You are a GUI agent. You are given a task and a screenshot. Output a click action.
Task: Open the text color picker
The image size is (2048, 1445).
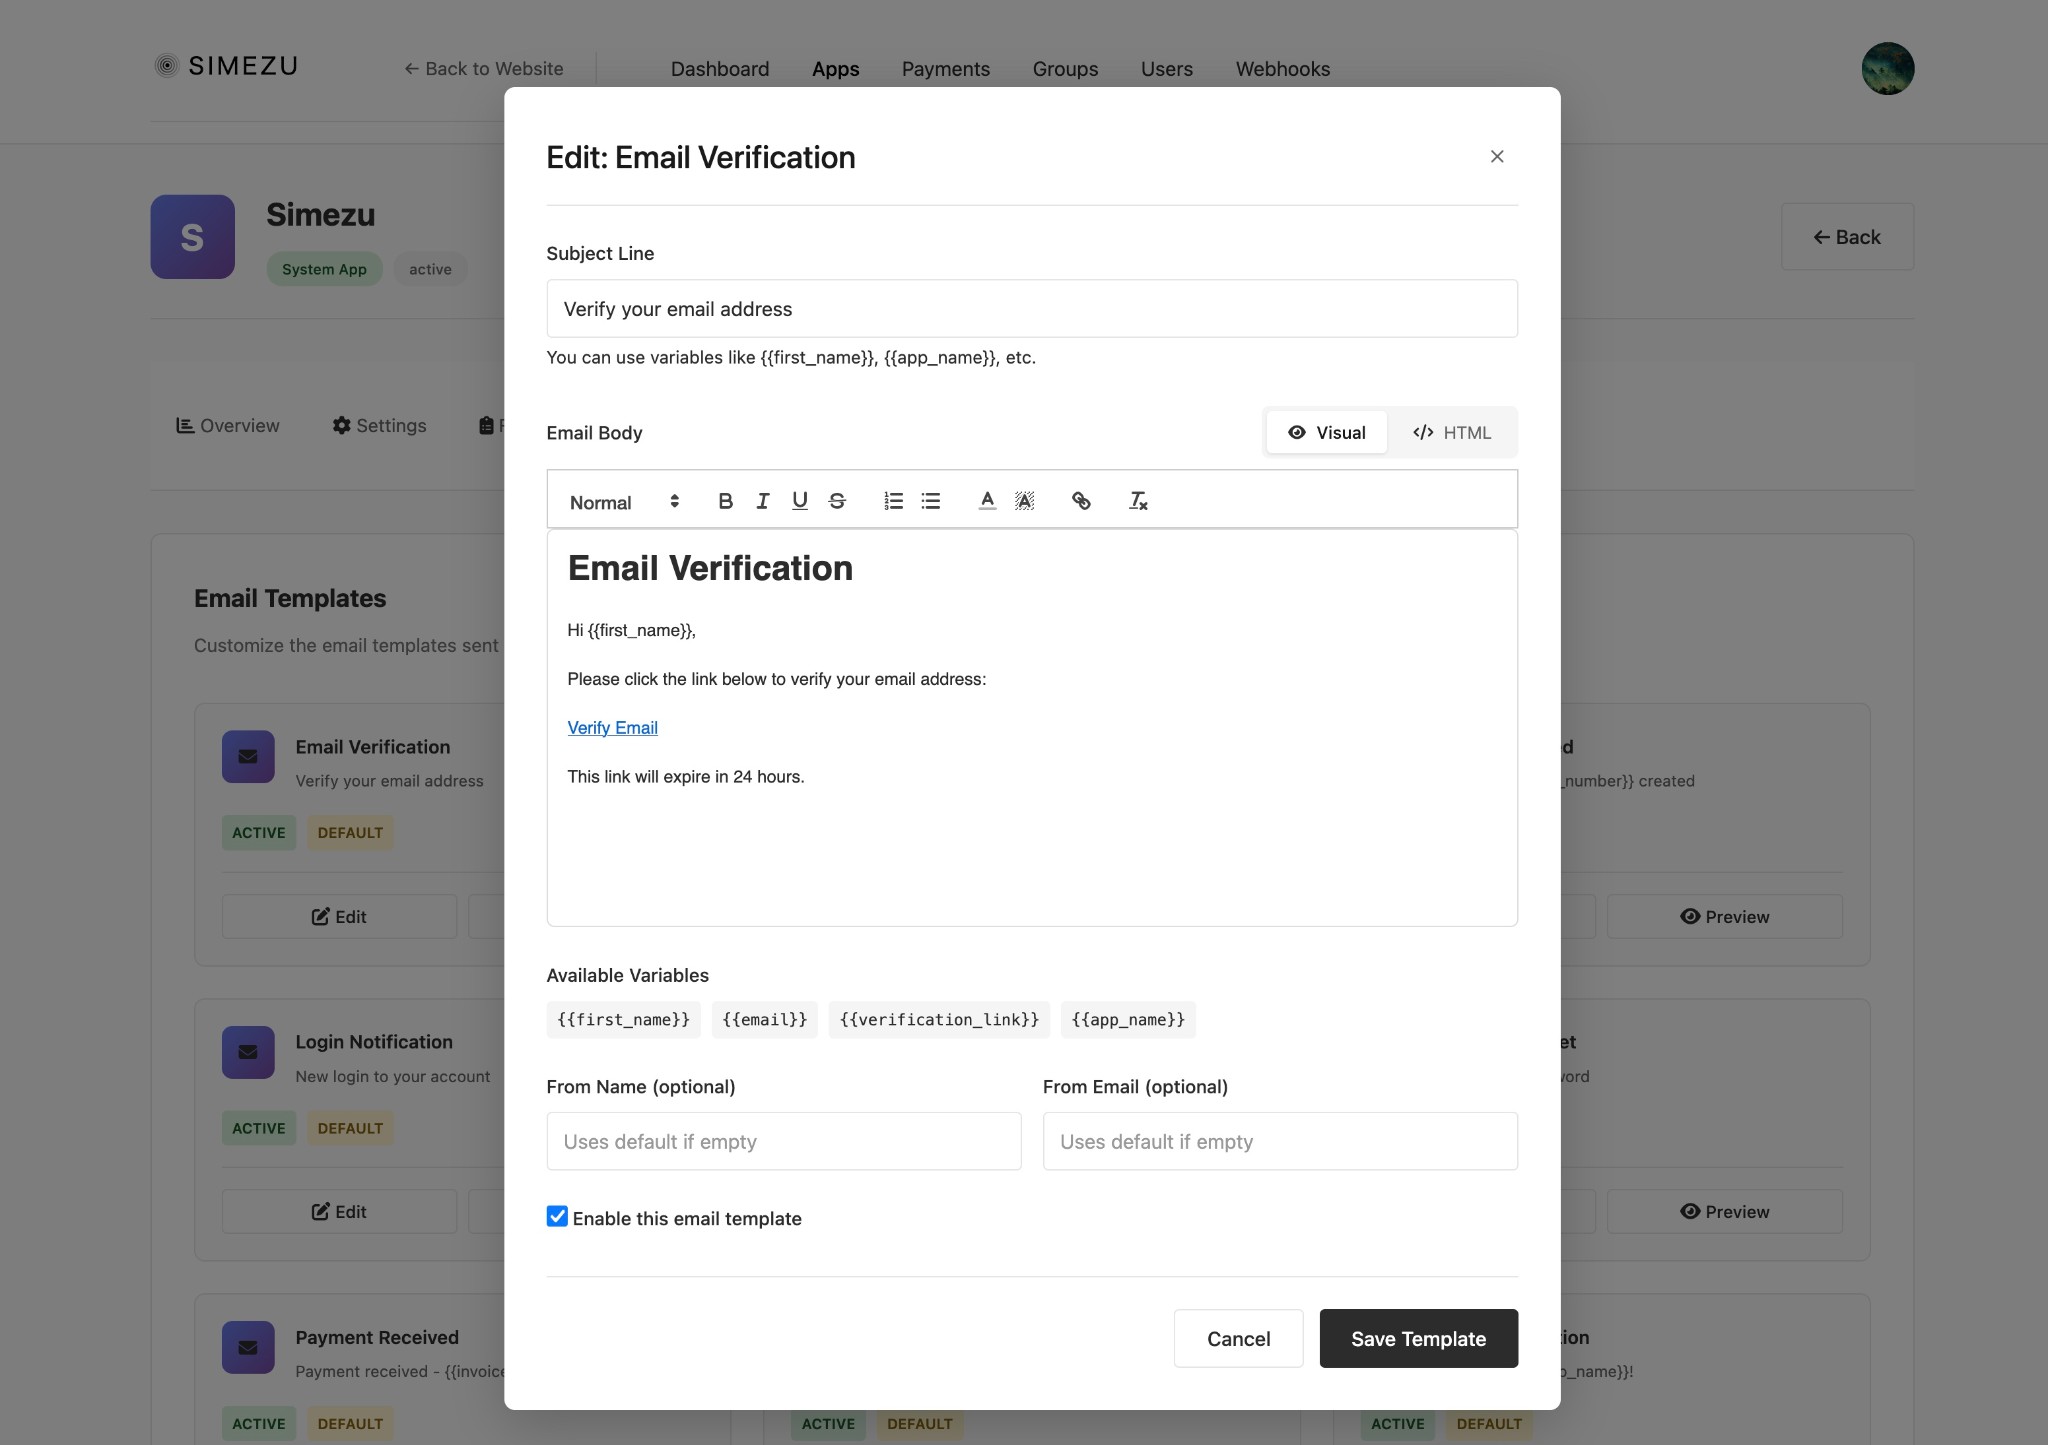tap(987, 501)
